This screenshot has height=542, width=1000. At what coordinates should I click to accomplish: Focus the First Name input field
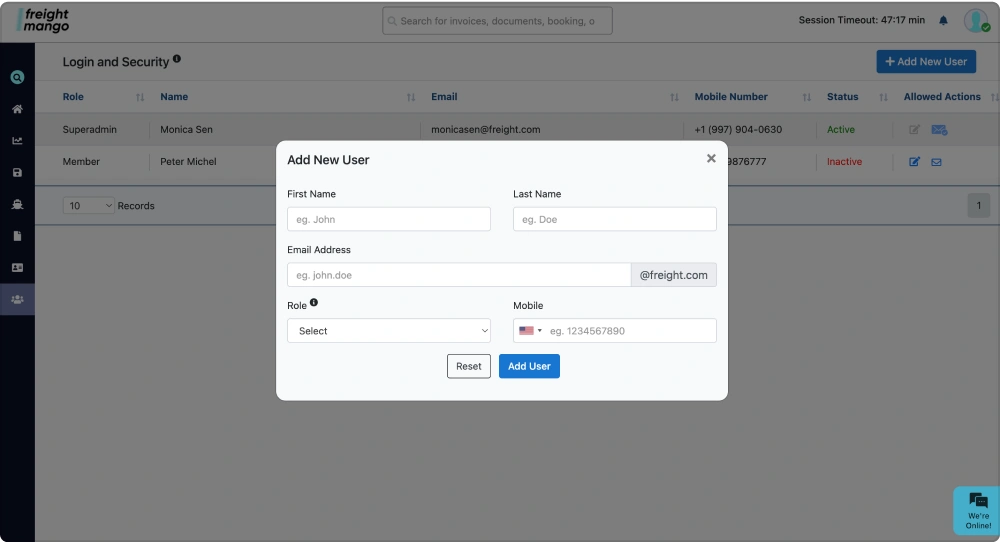click(x=388, y=219)
